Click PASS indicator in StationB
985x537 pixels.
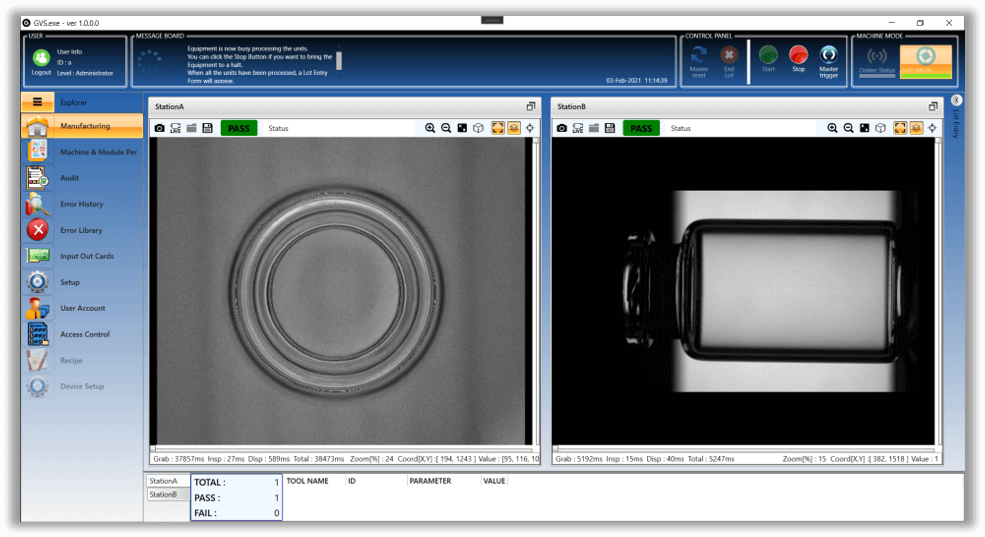tap(641, 128)
